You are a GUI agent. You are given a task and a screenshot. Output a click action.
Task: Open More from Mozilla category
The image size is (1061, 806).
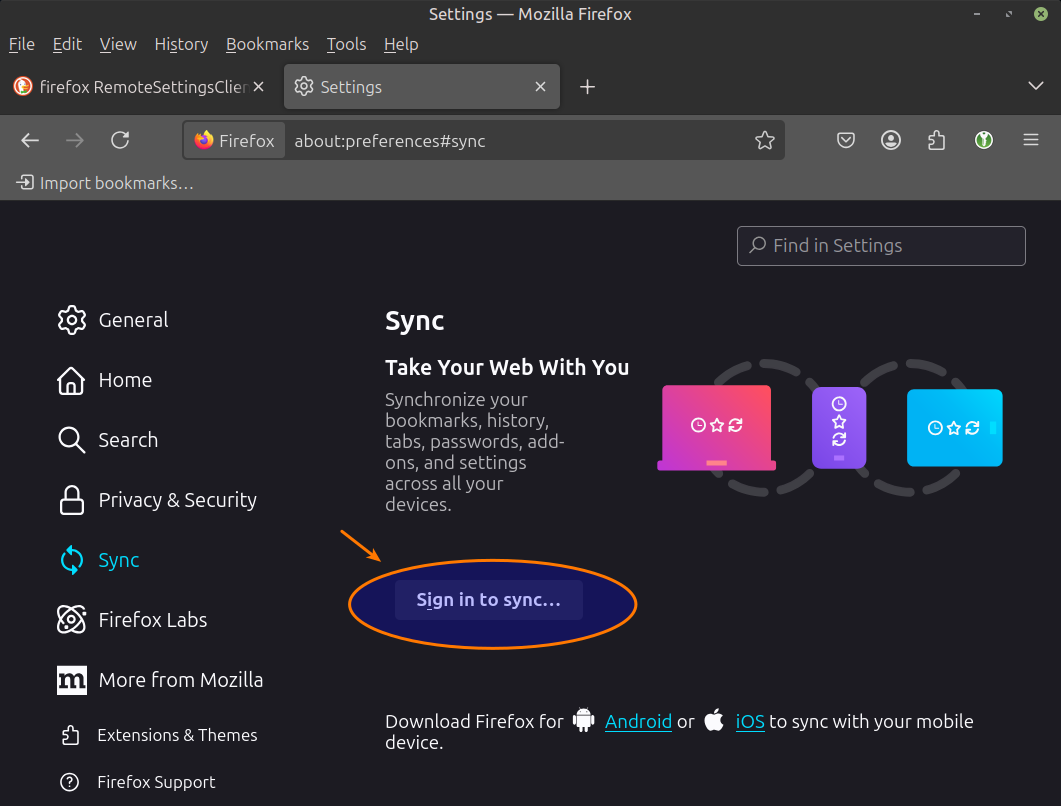pos(160,680)
